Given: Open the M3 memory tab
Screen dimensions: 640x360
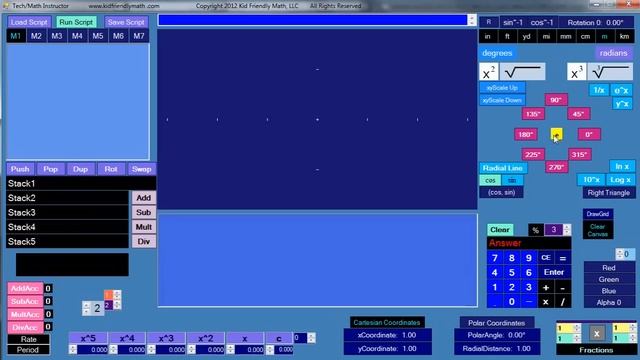Looking at the screenshot, I should (x=57, y=36).
